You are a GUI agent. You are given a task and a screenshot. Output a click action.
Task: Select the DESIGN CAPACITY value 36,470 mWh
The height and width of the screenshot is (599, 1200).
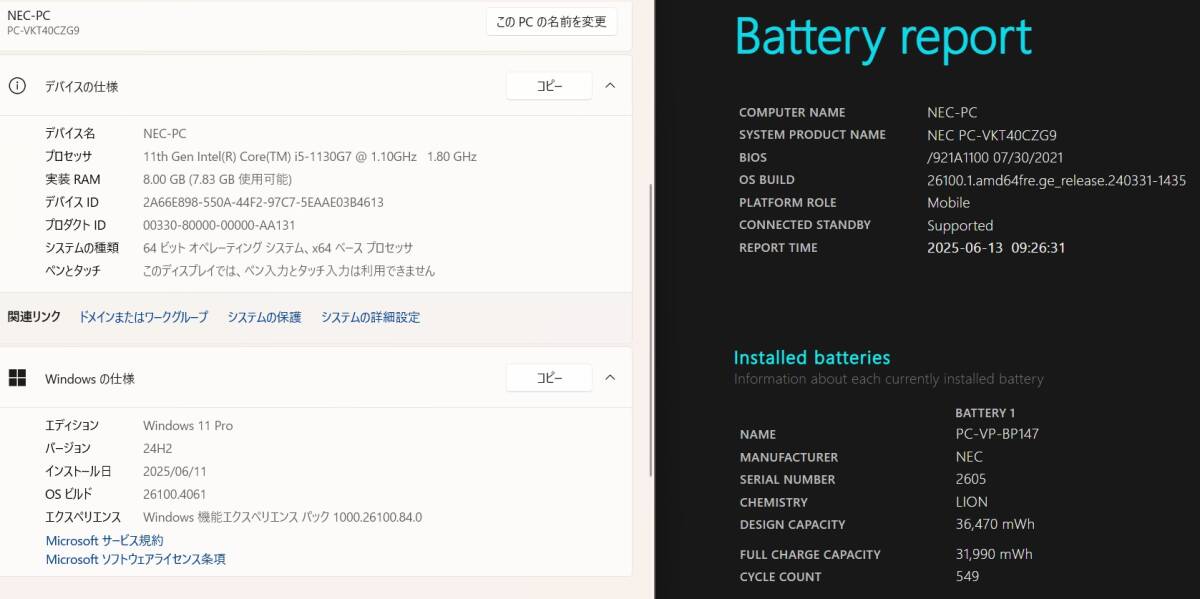(995, 524)
